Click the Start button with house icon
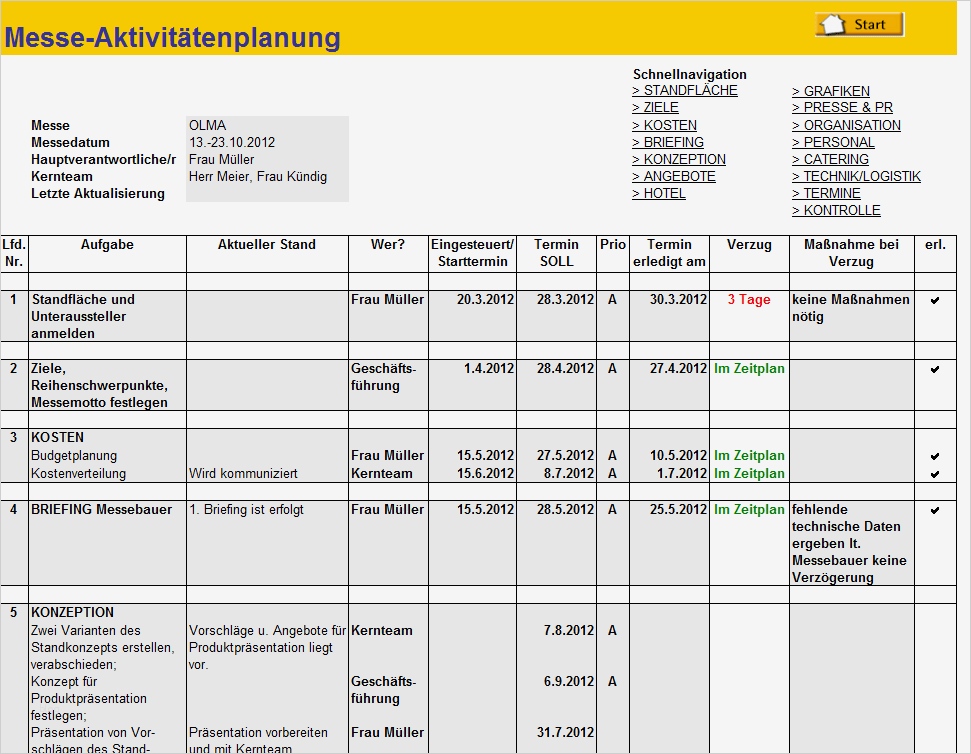 click(x=860, y=25)
